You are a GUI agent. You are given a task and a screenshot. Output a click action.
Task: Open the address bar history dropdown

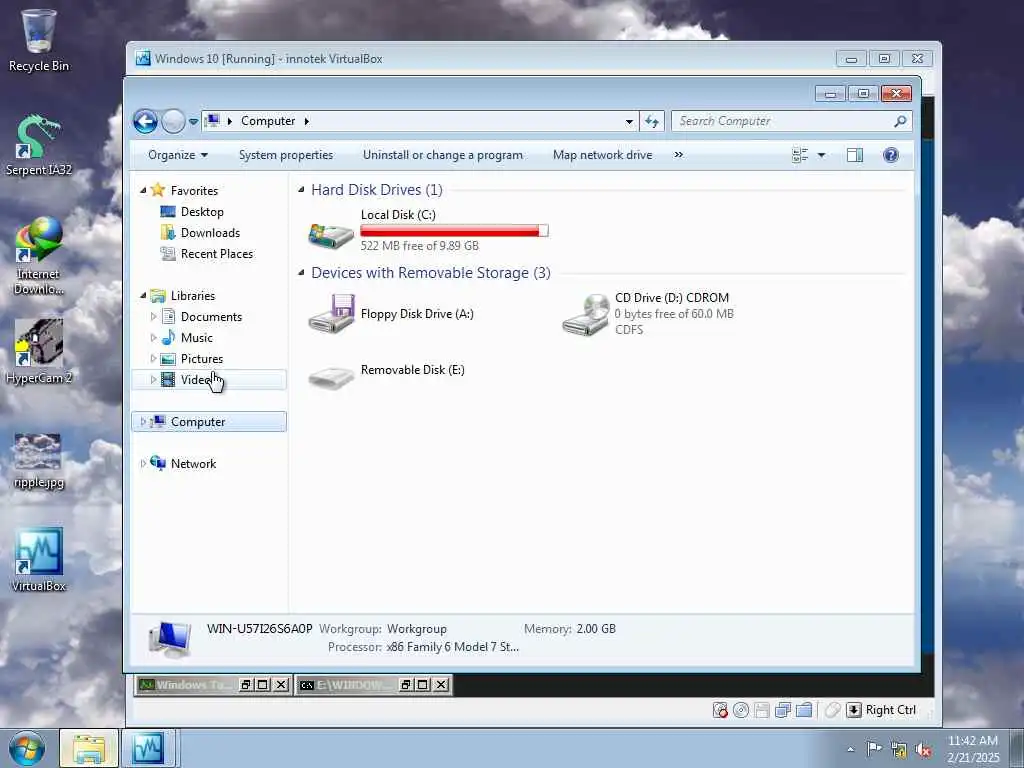point(629,121)
